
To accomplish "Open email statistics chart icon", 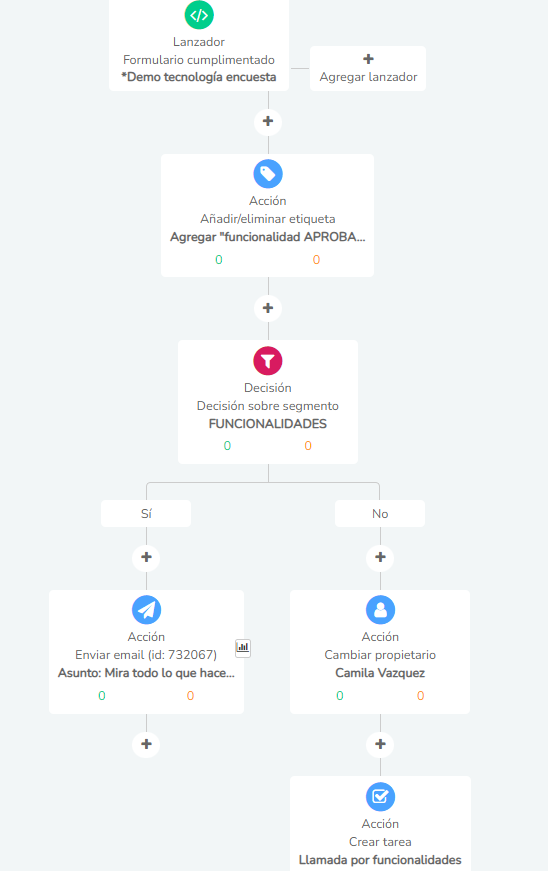I will 243,647.
